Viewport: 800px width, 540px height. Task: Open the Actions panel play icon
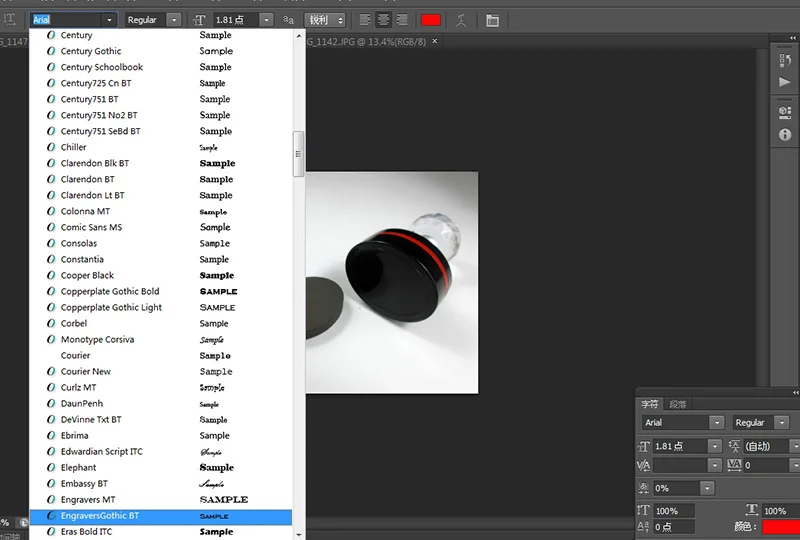785,82
